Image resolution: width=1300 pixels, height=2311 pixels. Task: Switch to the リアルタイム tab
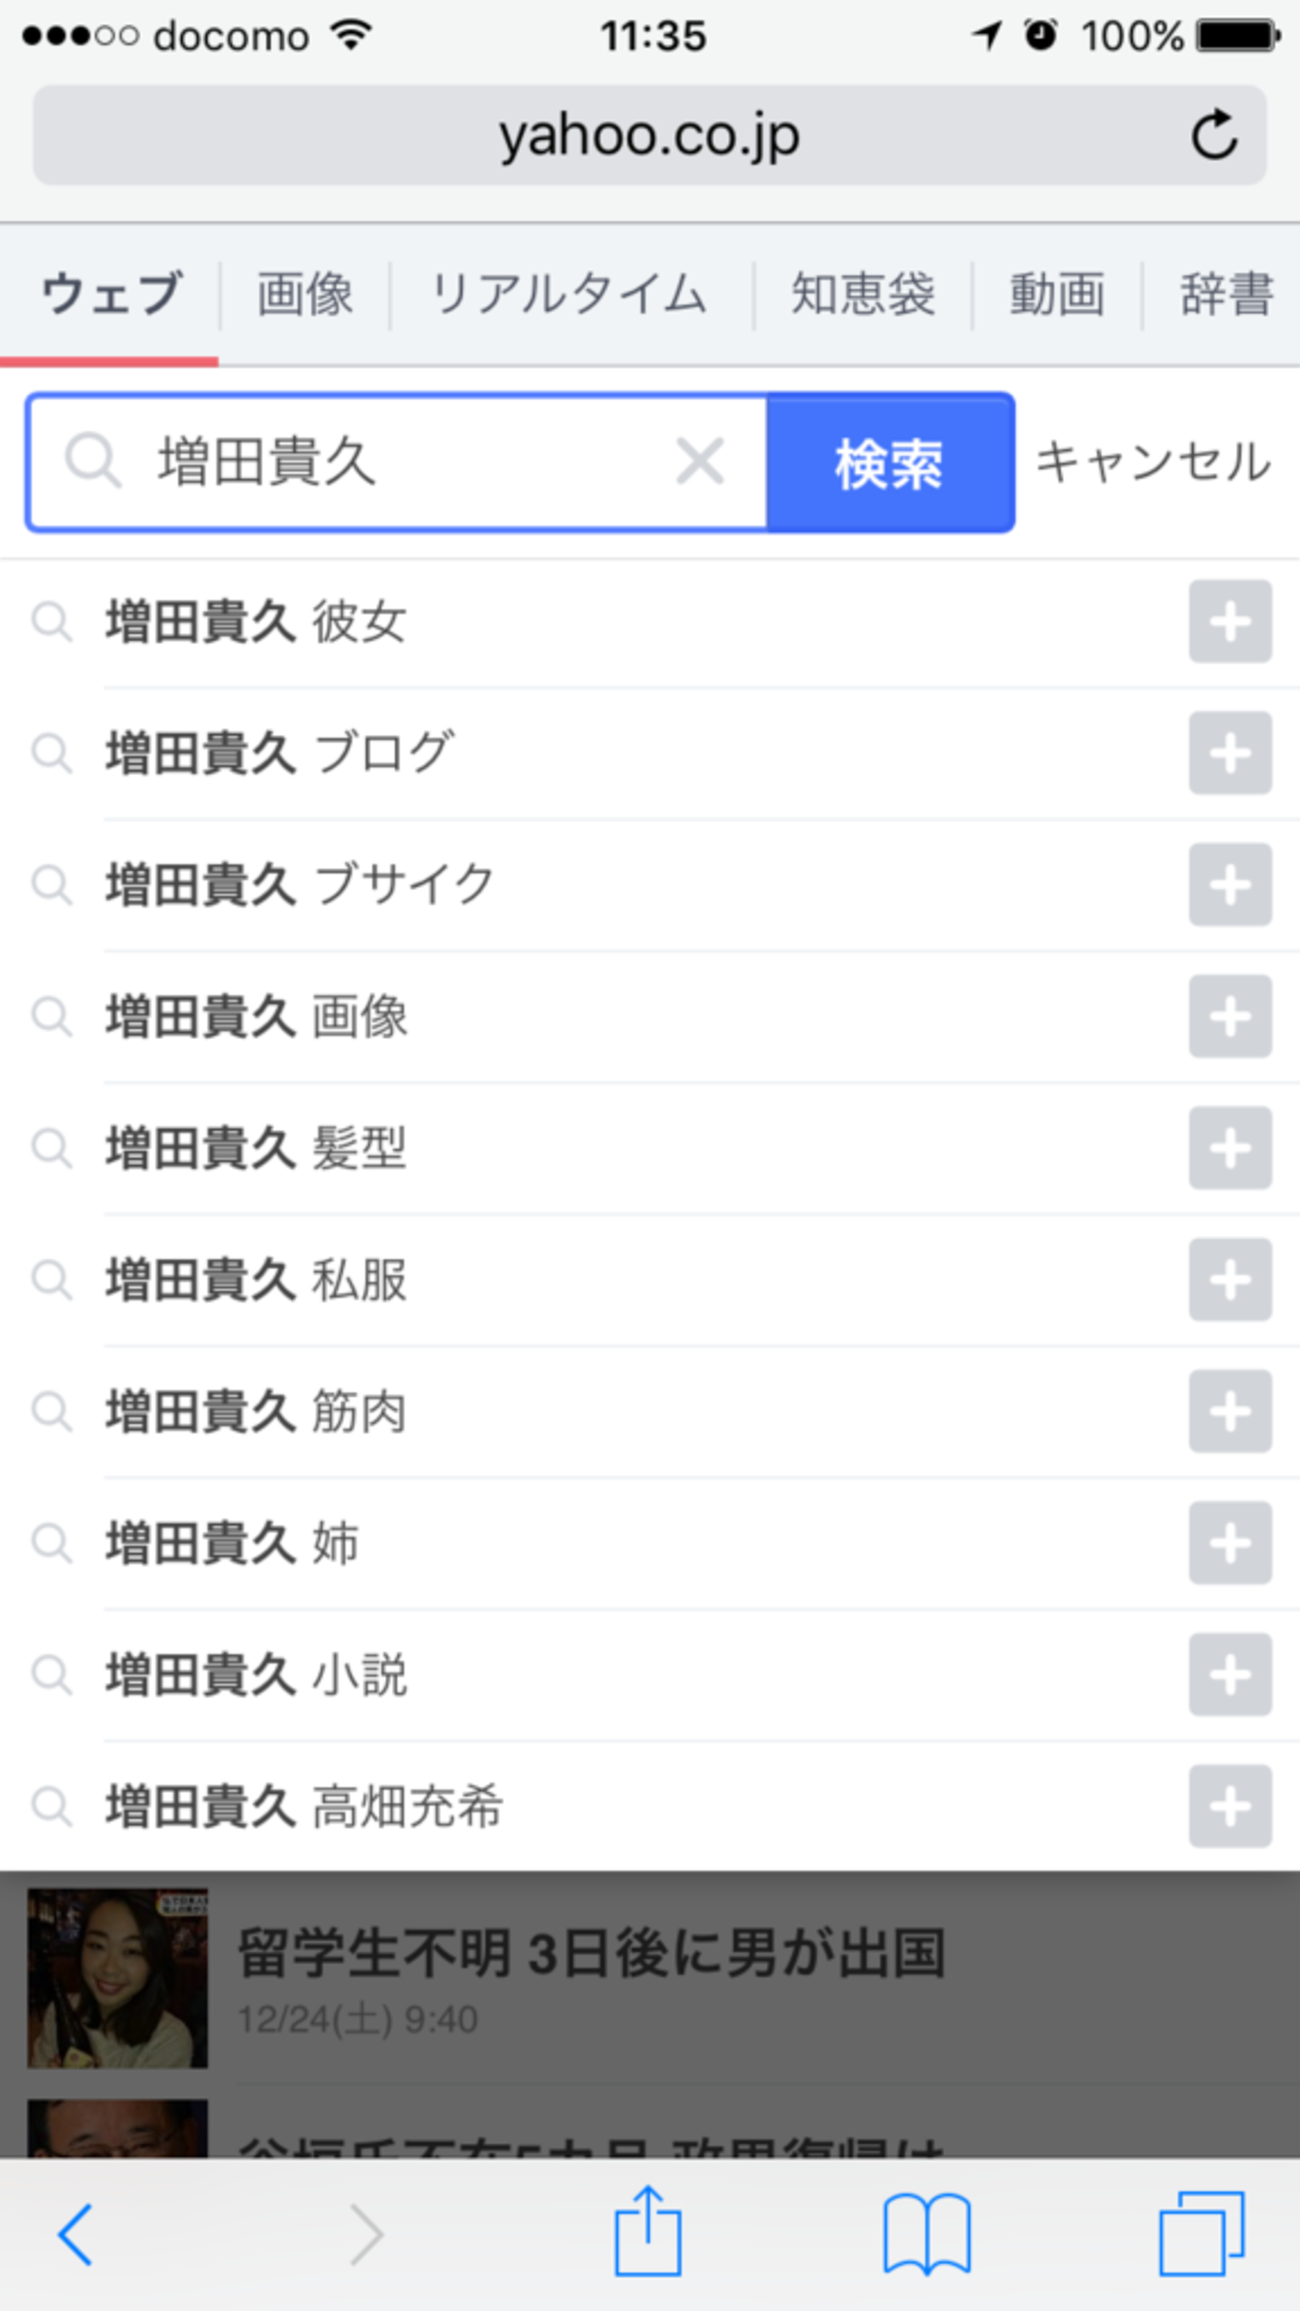pos(569,294)
